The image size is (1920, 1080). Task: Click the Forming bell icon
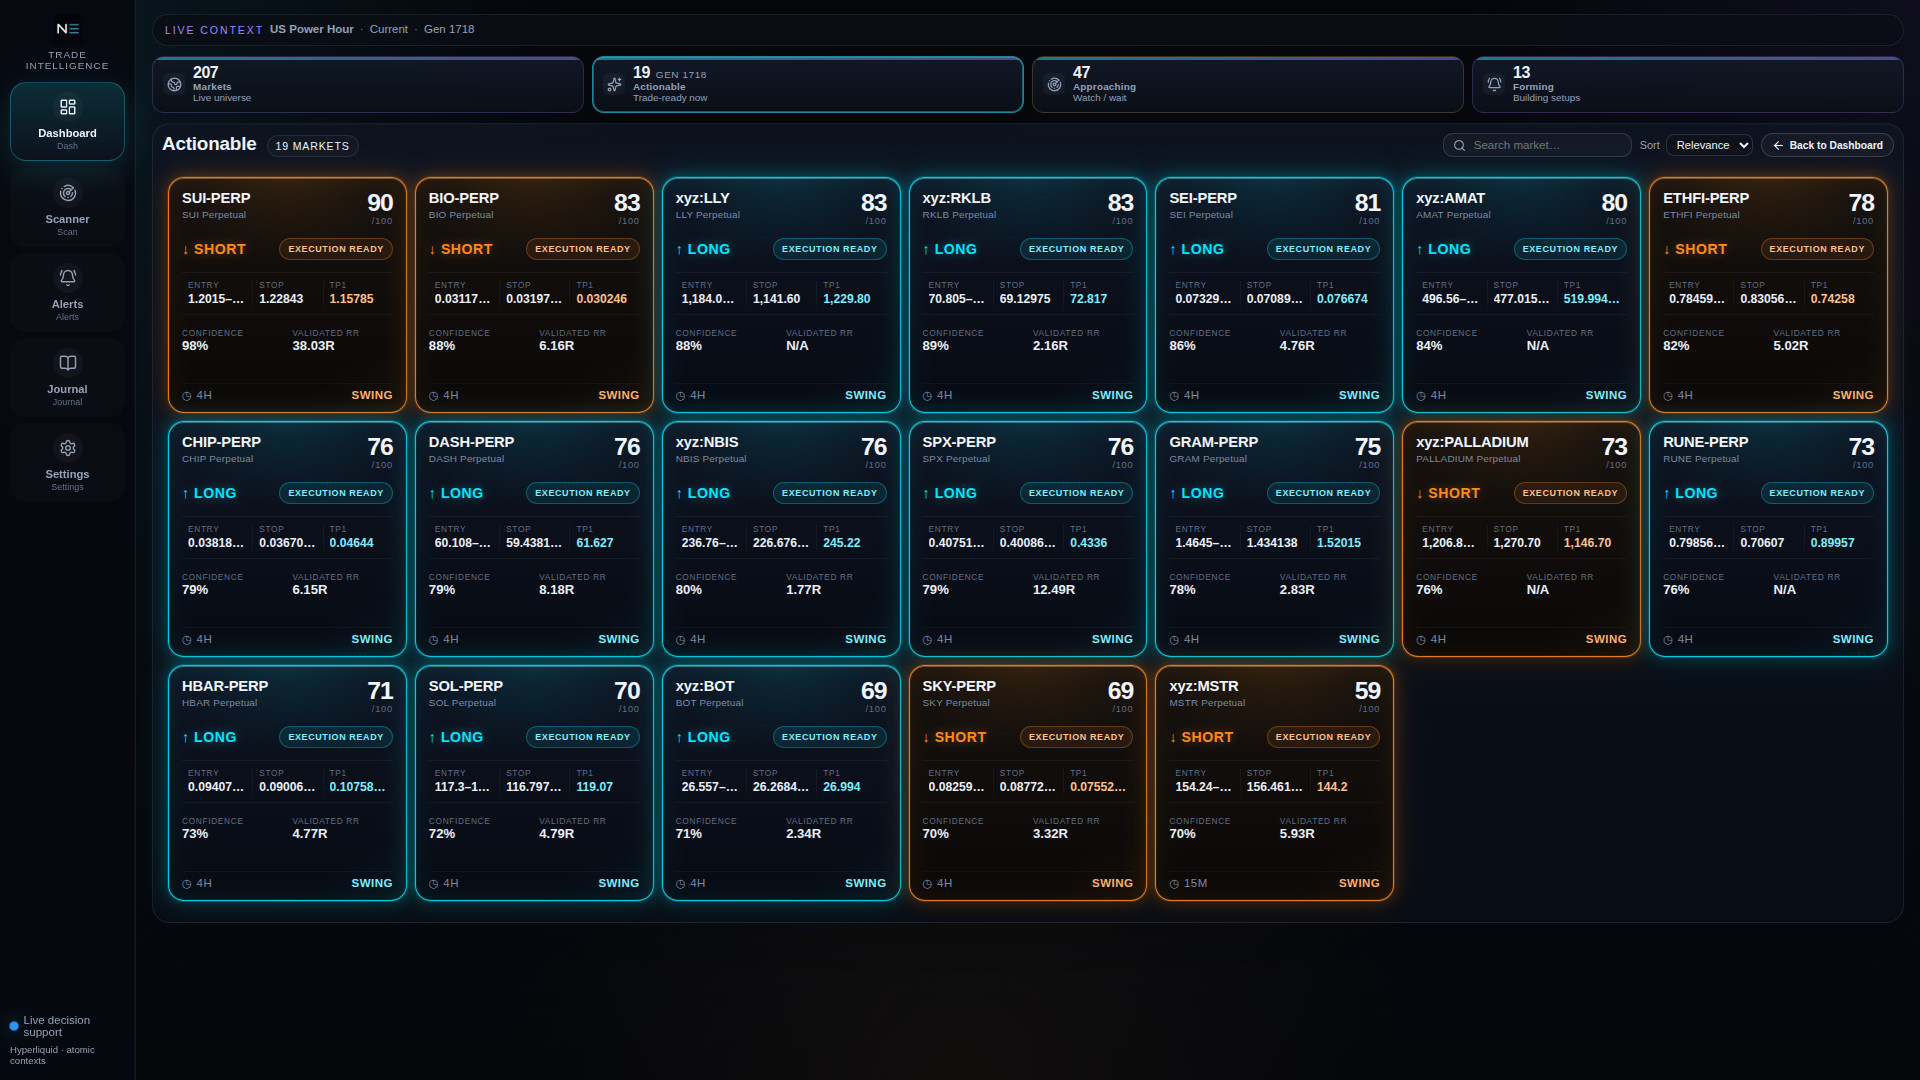1494,85
